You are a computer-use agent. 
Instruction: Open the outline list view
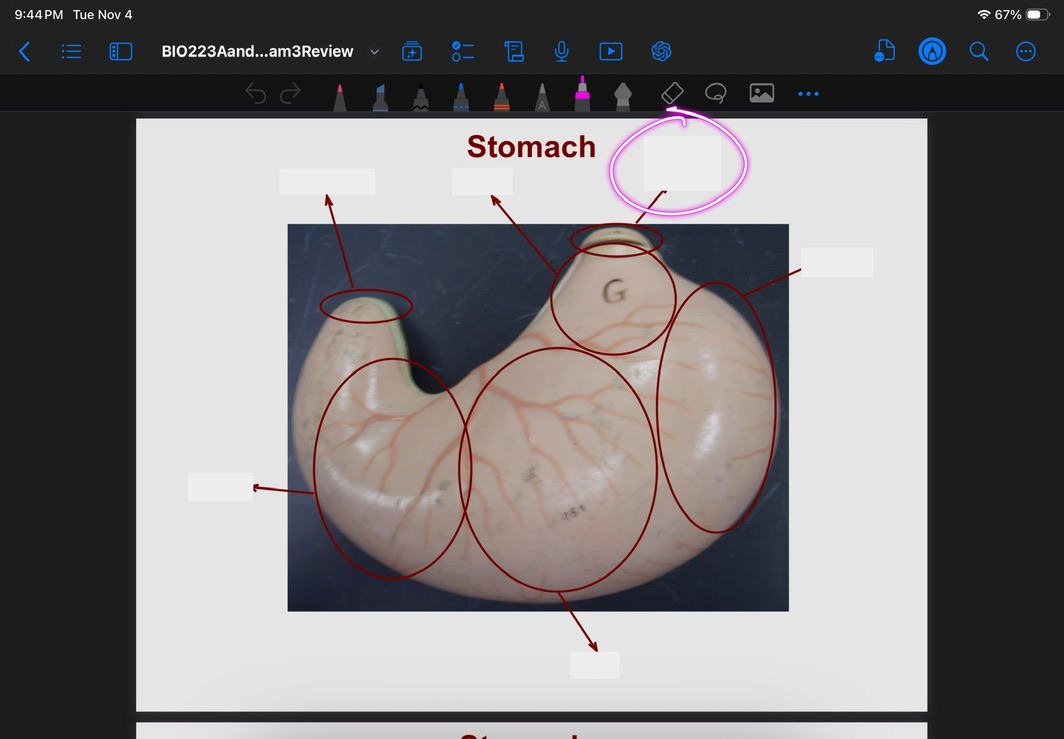[71, 52]
